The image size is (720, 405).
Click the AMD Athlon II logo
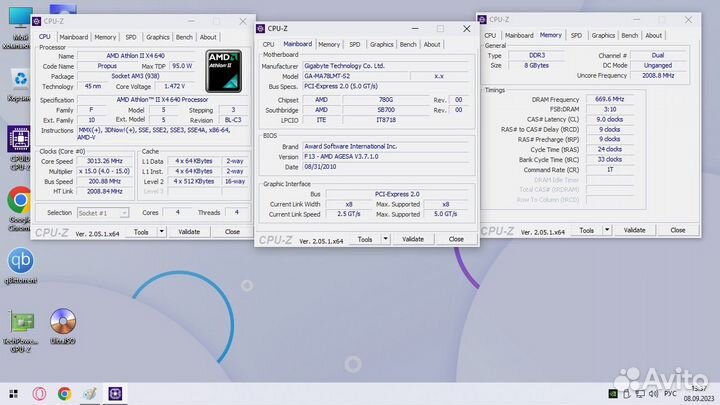pos(224,71)
